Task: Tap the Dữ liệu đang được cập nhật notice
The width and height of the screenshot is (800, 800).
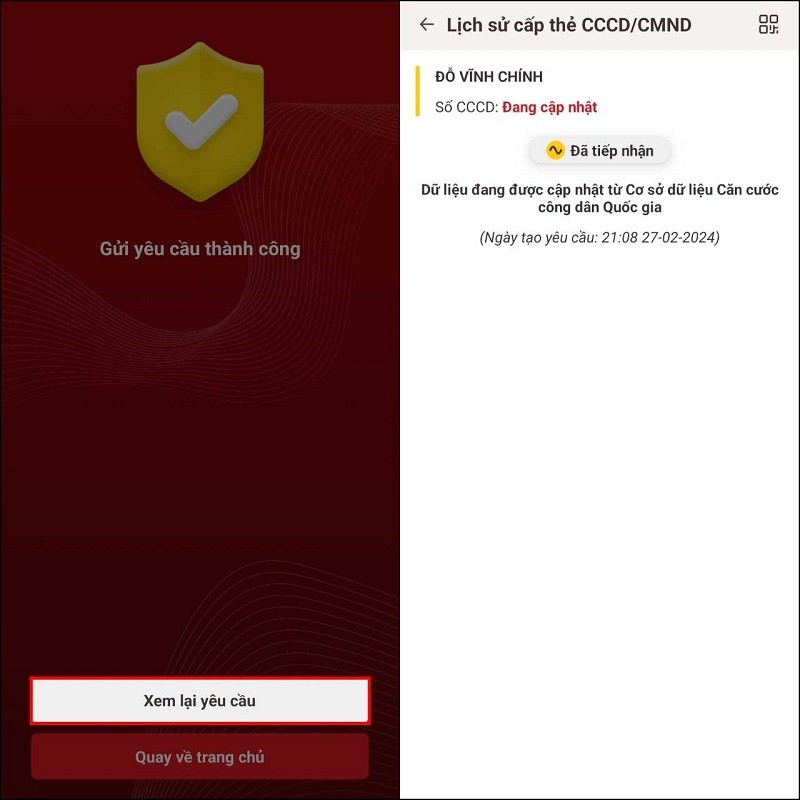Action: coord(599,198)
